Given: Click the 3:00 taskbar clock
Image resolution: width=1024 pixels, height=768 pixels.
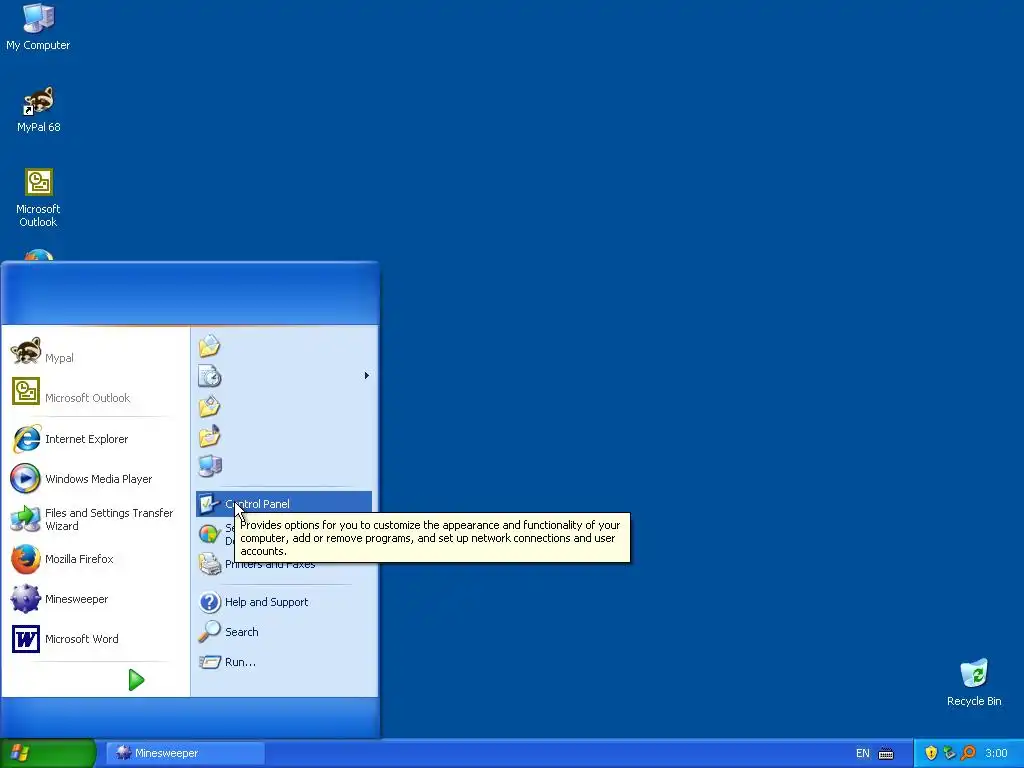Looking at the screenshot, I should coord(996,753).
